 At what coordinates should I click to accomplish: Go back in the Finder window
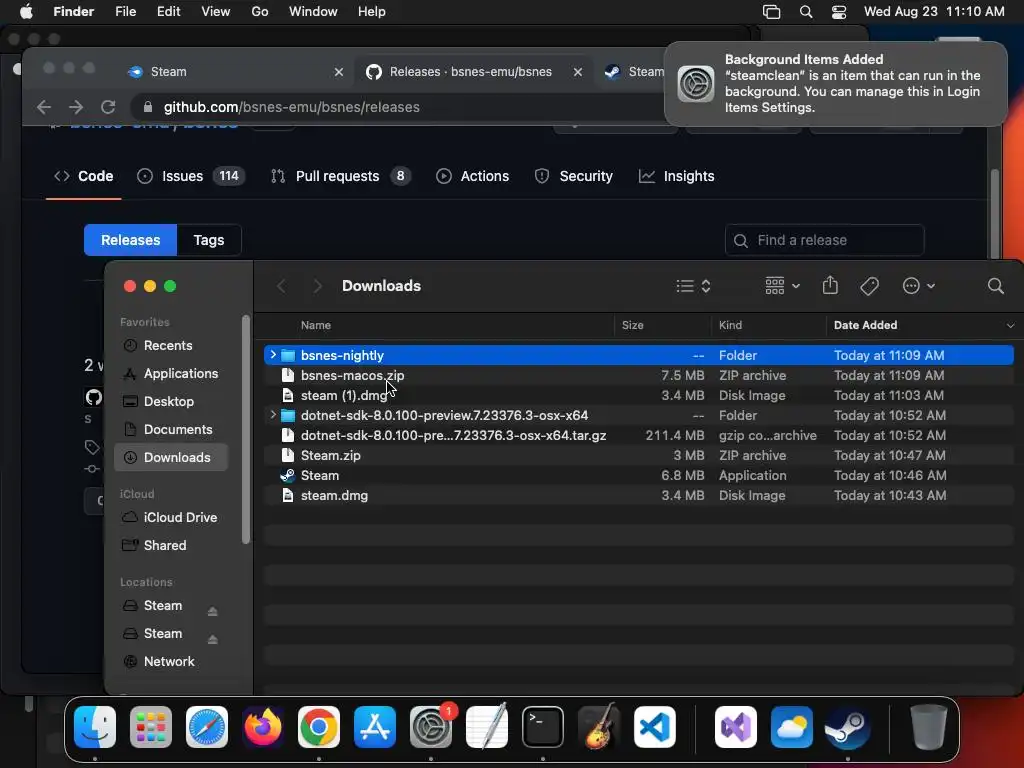(x=281, y=286)
